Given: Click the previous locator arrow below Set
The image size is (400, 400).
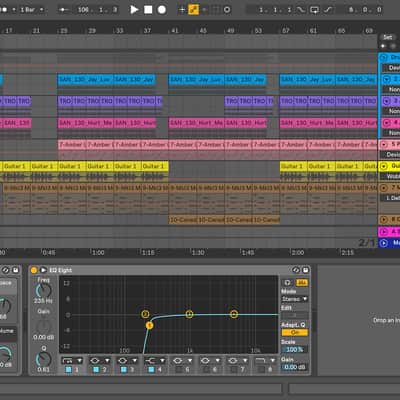Looking at the screenshot, I should 383,46.
